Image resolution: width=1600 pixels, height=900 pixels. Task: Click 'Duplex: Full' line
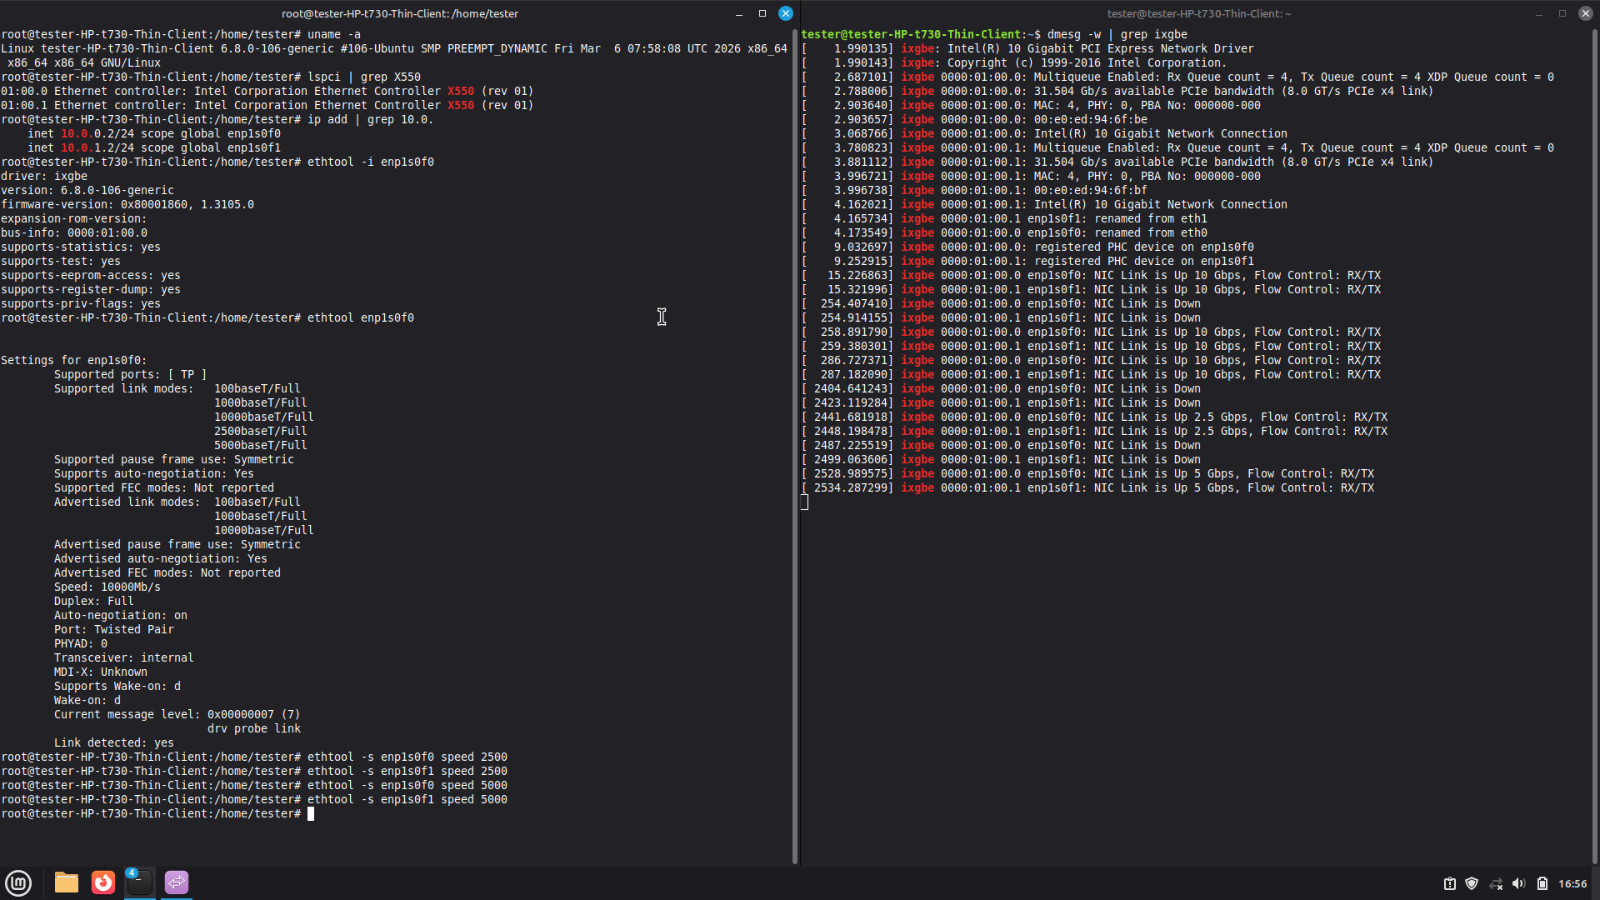(94, 601)
